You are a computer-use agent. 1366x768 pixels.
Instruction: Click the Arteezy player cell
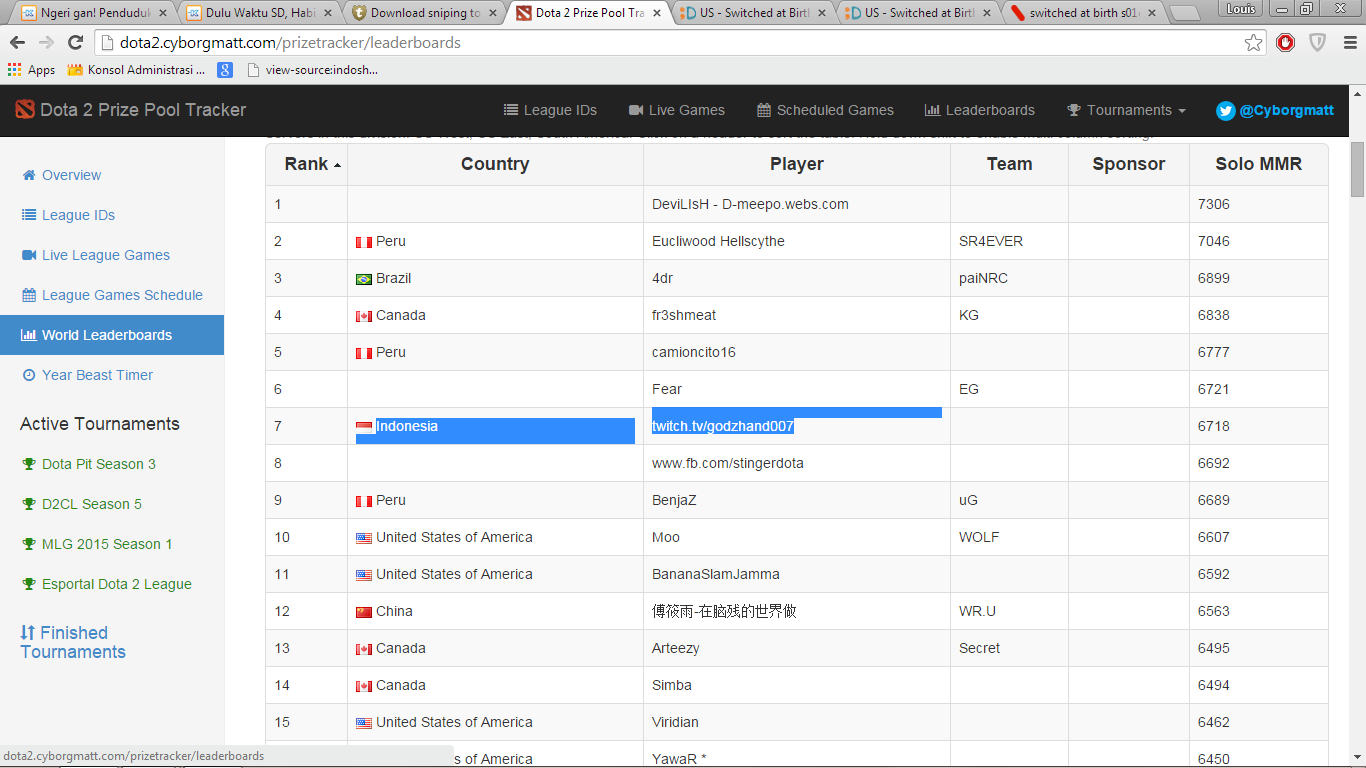797,648
